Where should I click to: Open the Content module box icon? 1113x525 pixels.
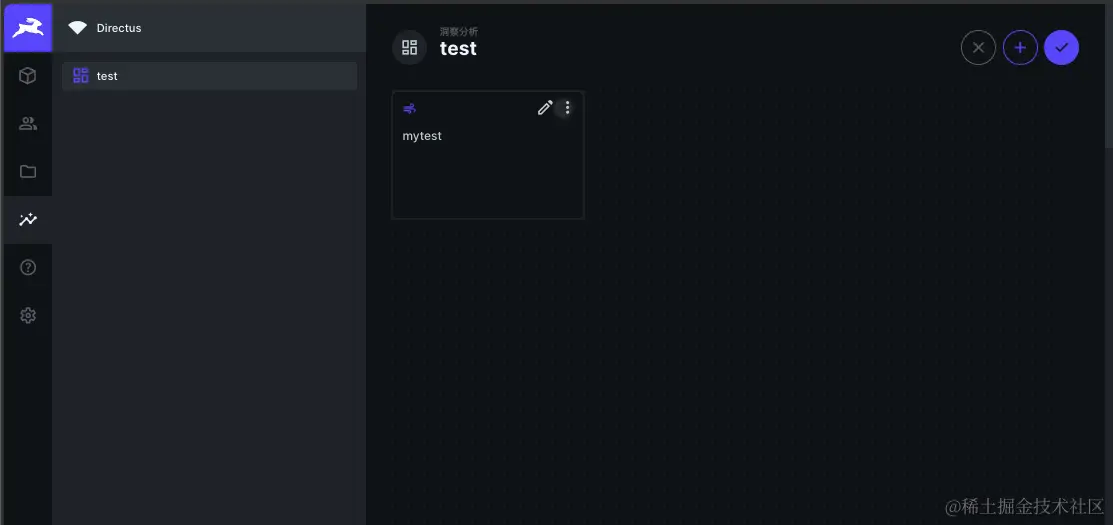(28, 75)
